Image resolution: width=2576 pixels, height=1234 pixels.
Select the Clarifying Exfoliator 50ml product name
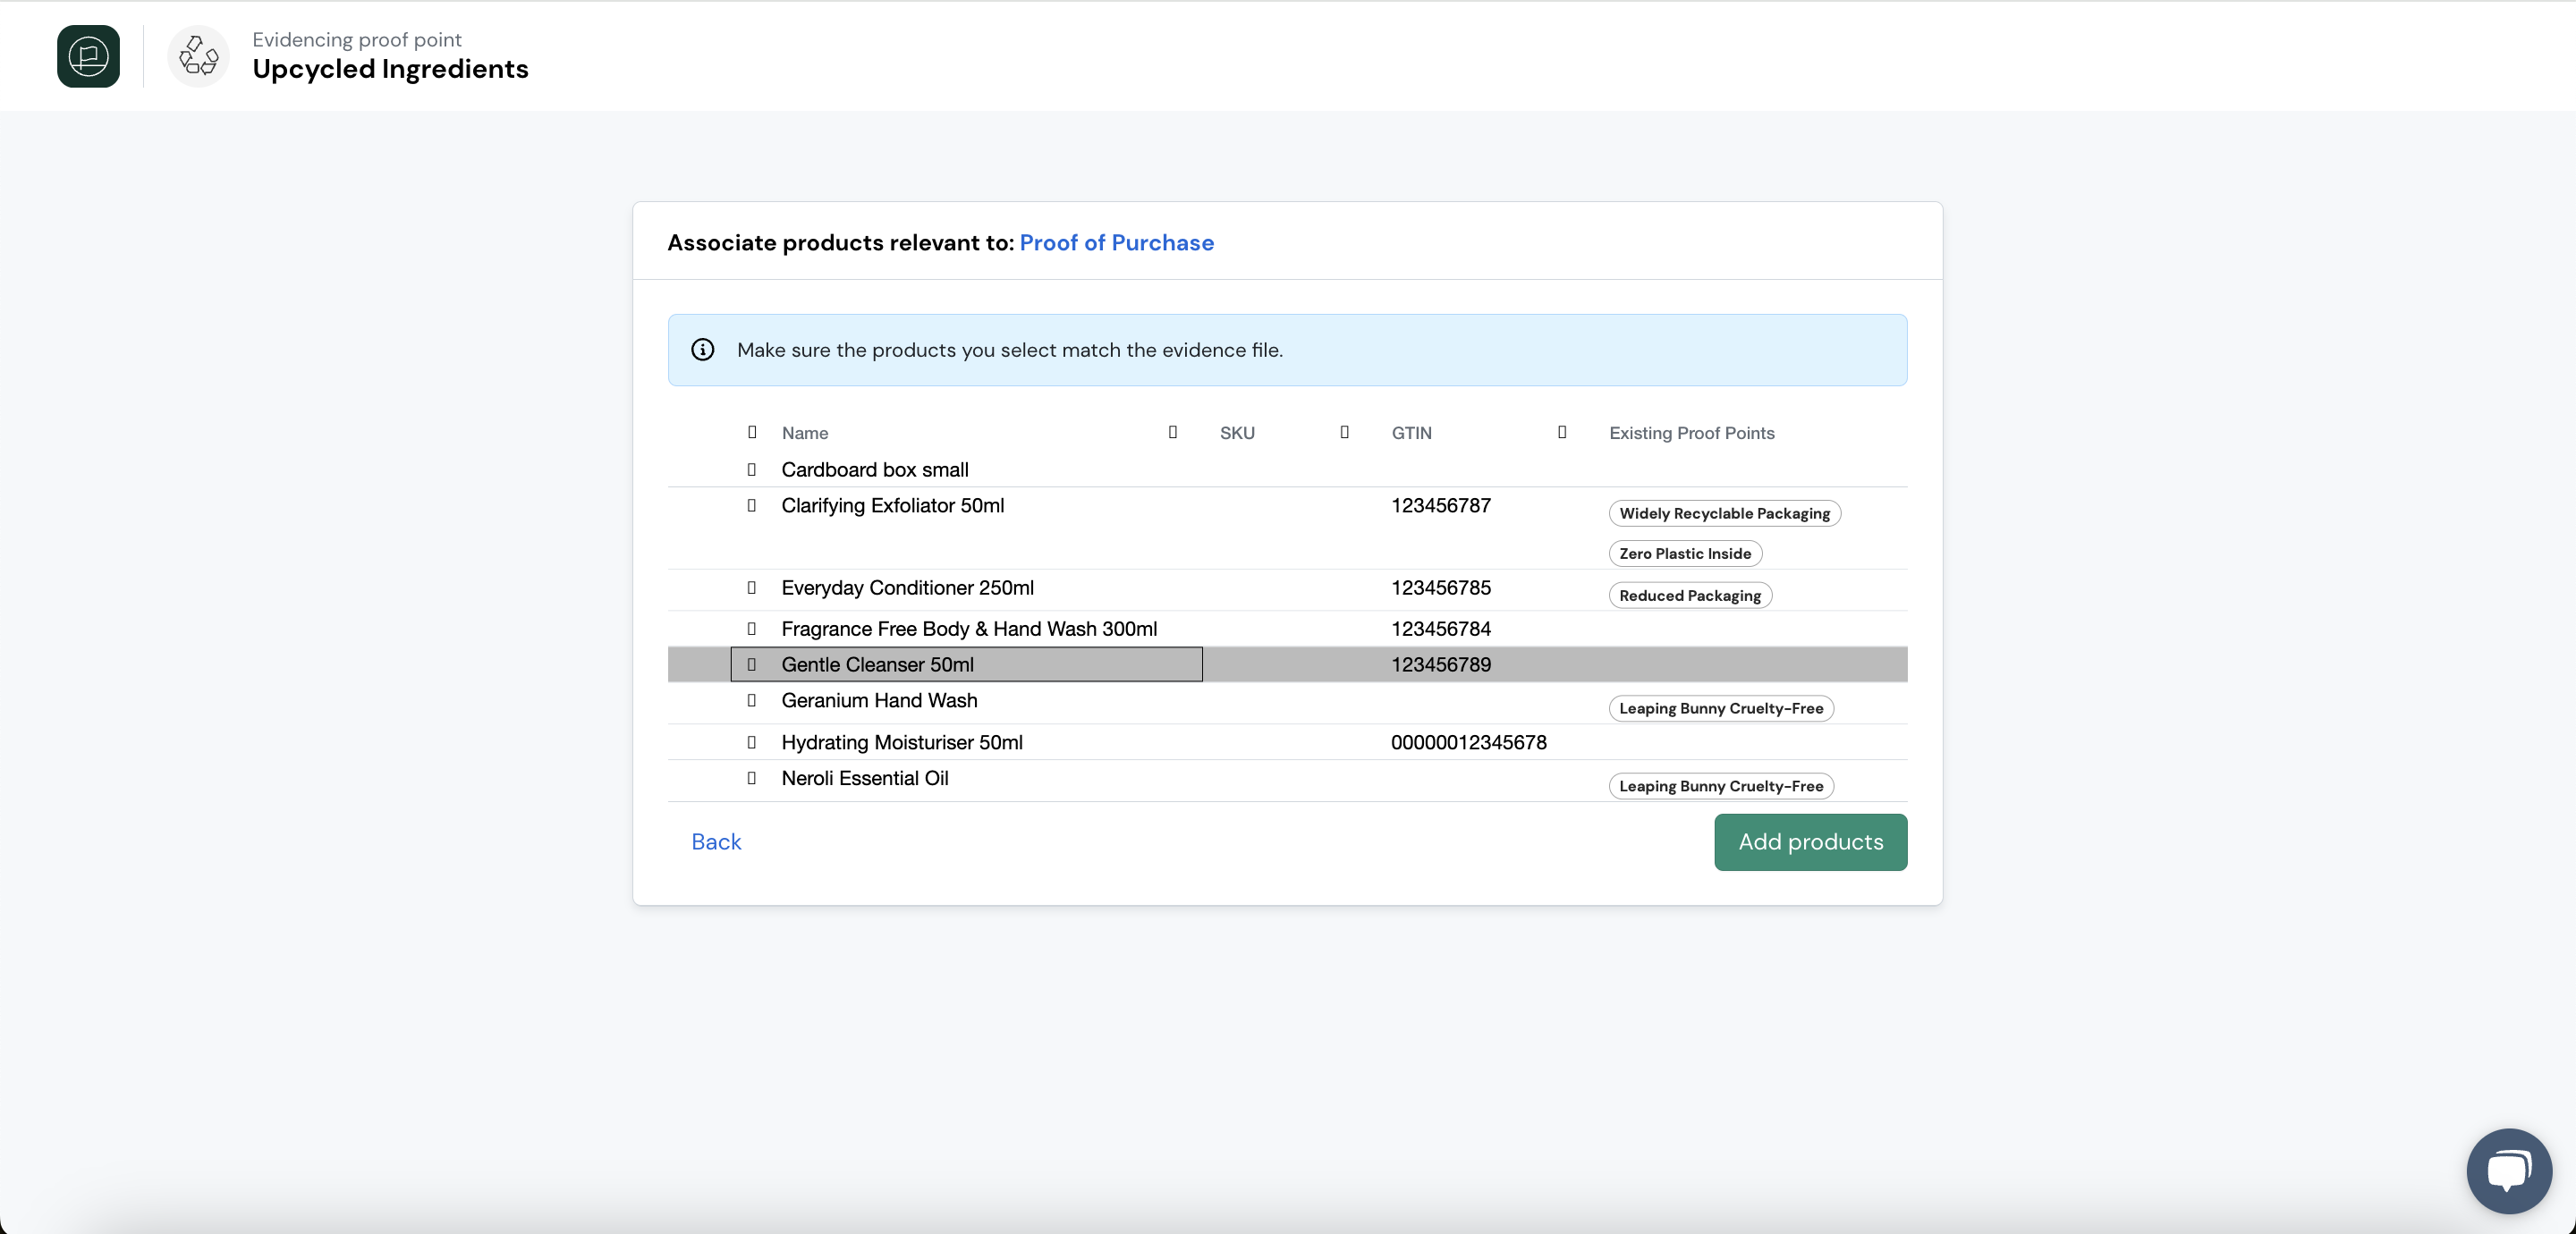[x=893, y=505]
